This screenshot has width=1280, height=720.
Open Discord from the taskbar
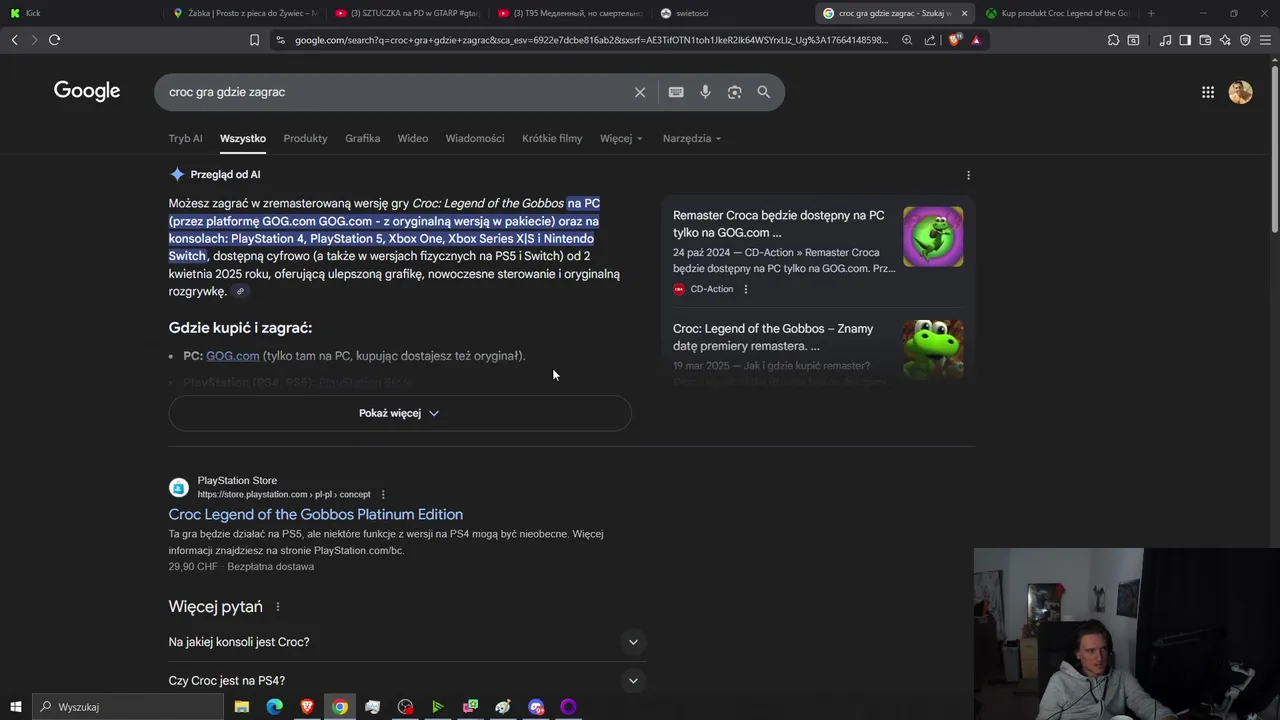click(536, 707)
